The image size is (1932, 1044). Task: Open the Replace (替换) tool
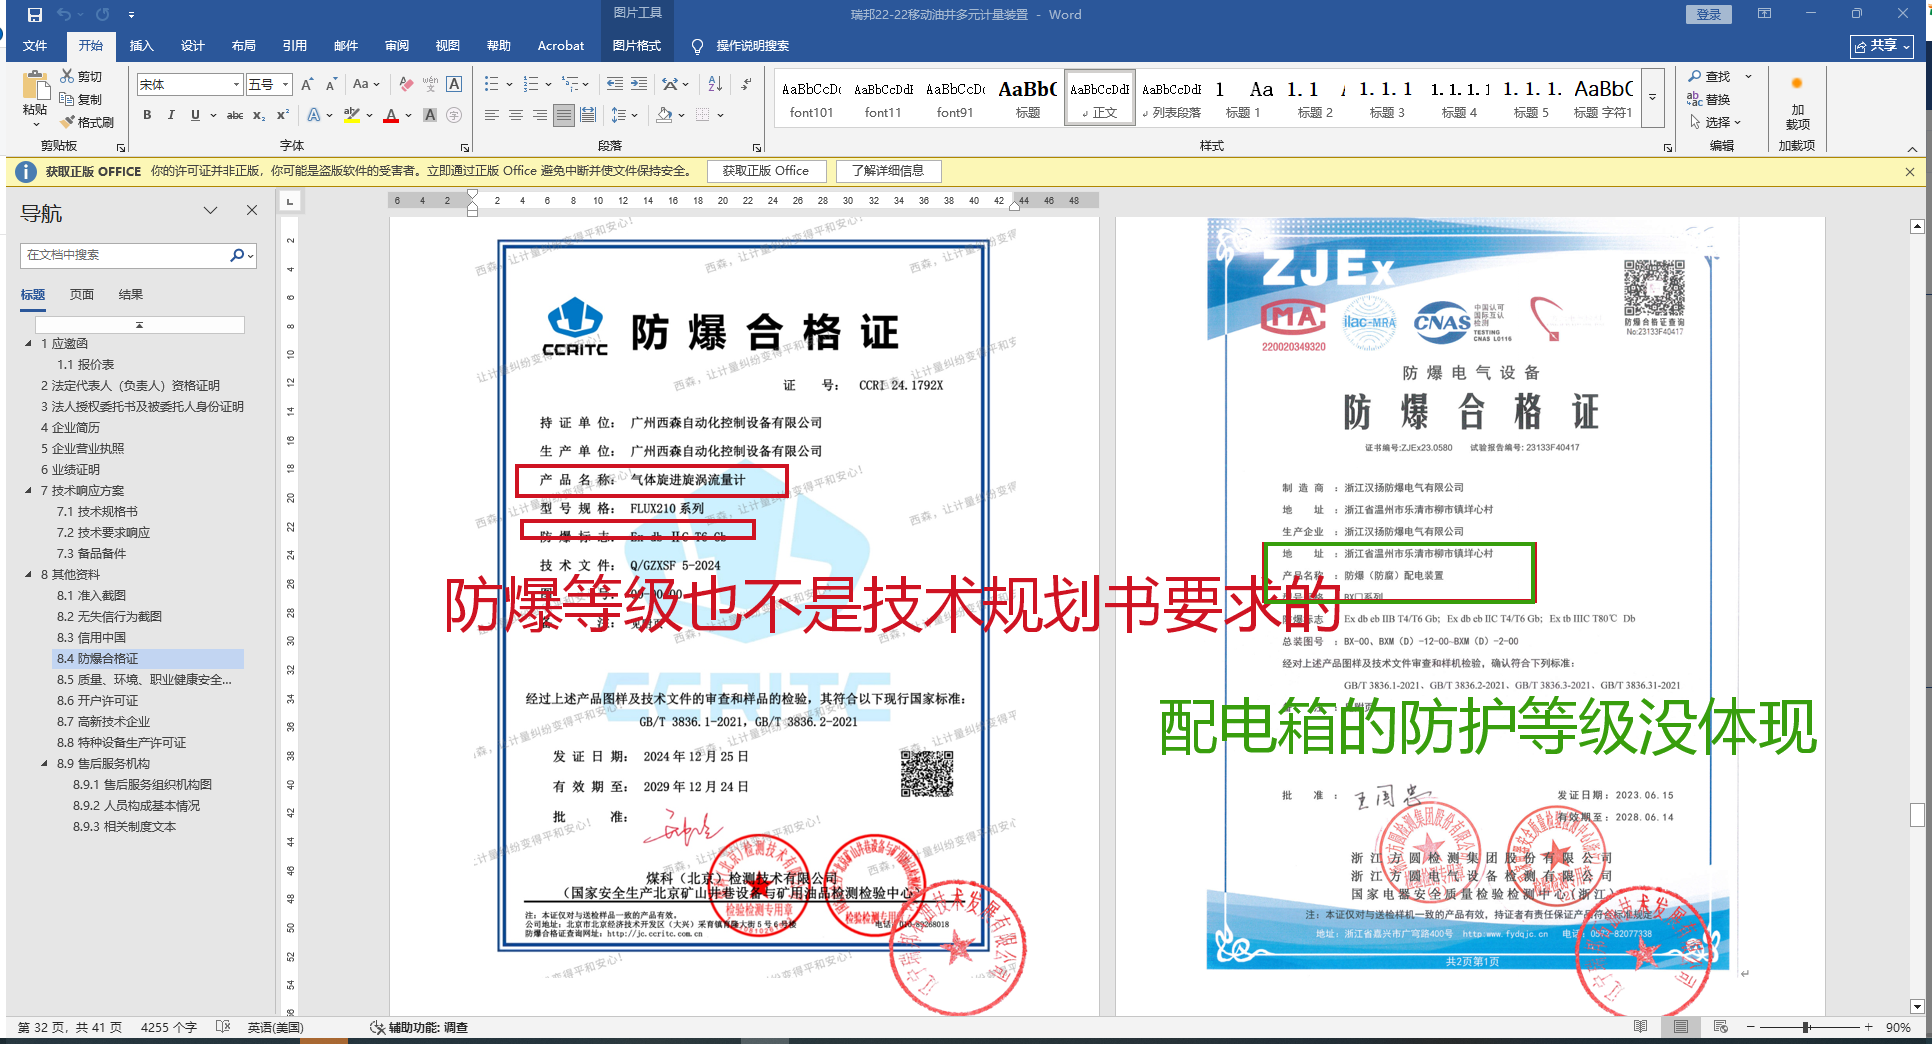[1709, 99]
